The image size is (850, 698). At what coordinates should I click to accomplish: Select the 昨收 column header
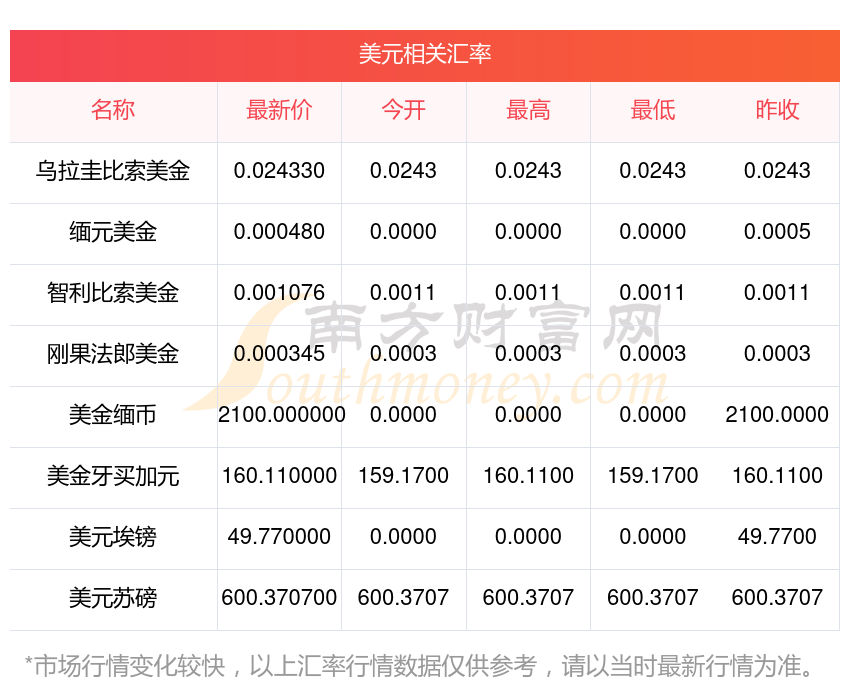777,110
